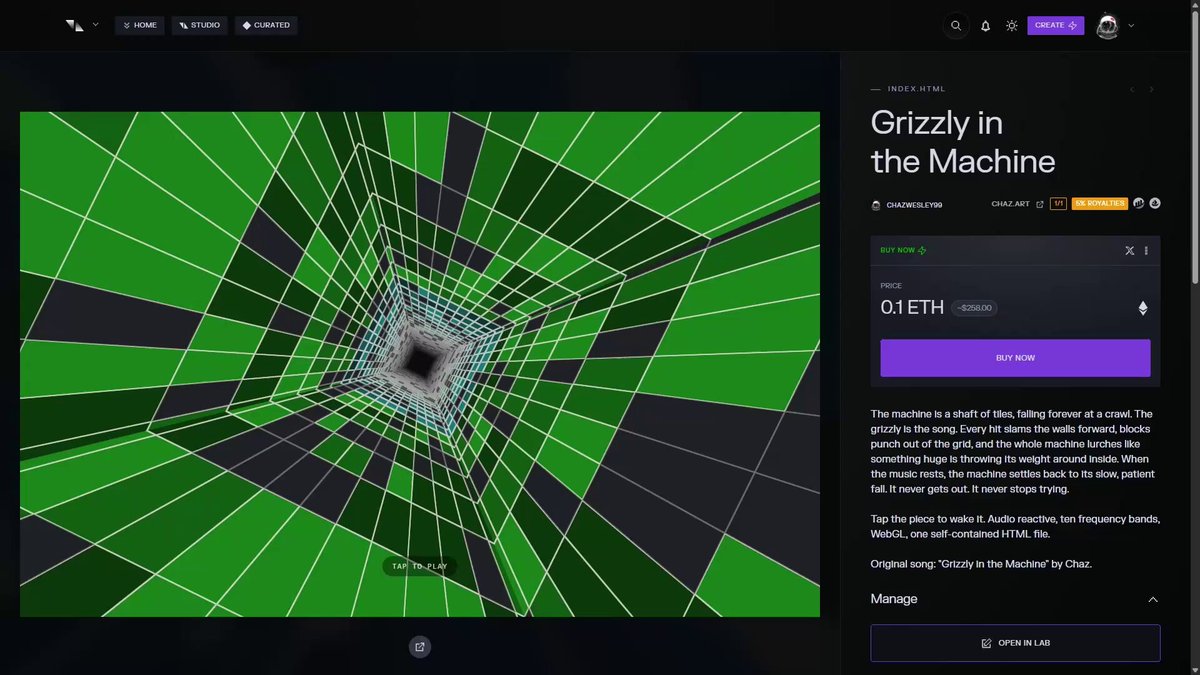The height and width of the screenshot is (675, 1200).
Task: Expand the dropdown arrow beside the logo
Action: pos(96,25)
